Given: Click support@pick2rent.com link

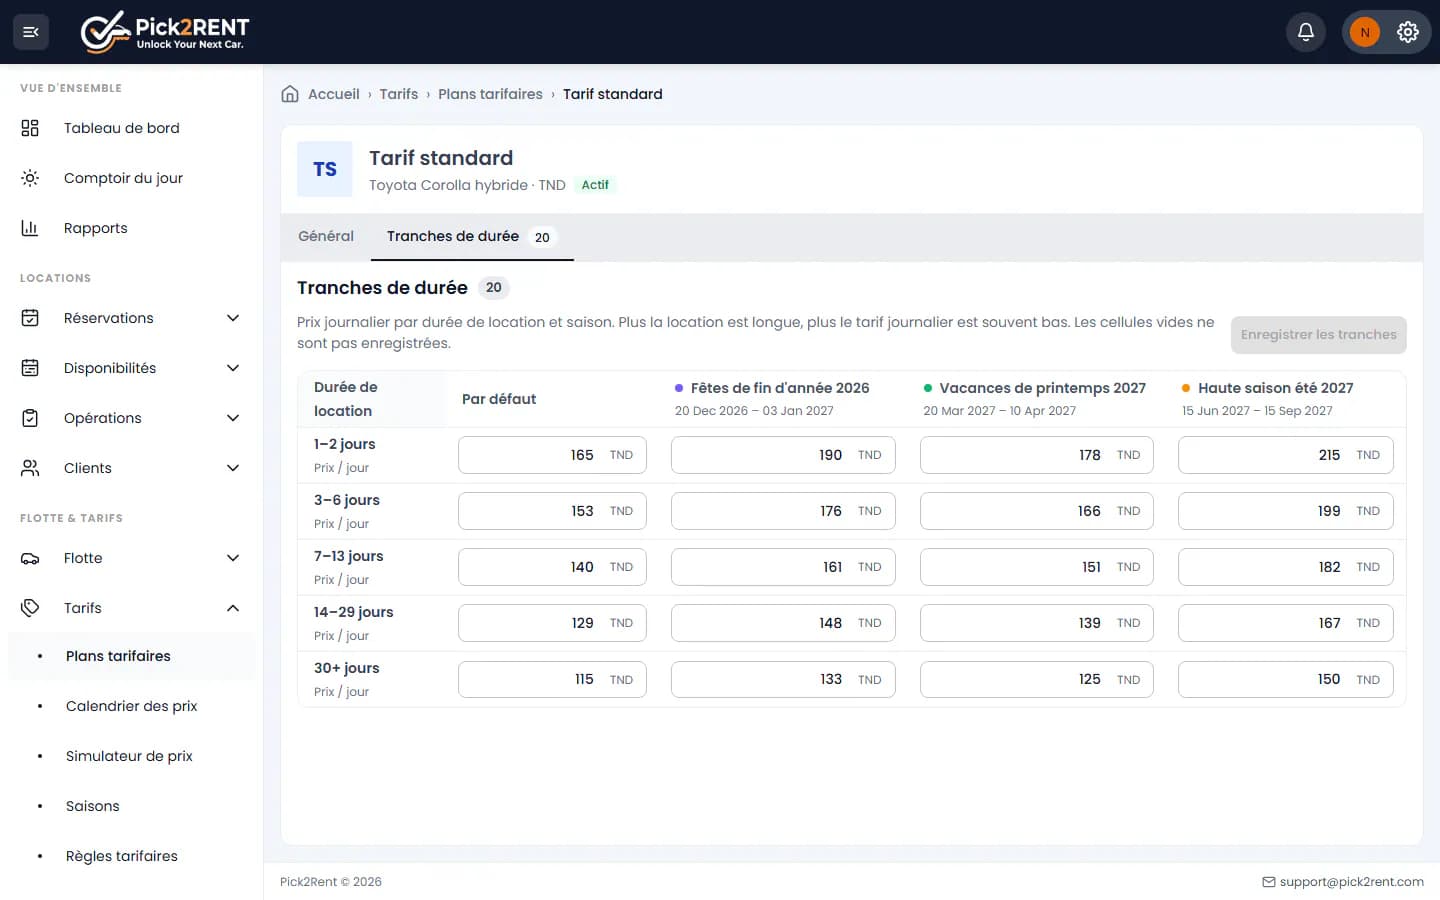Looking at the screenshot, I should tap(1351, 882).
